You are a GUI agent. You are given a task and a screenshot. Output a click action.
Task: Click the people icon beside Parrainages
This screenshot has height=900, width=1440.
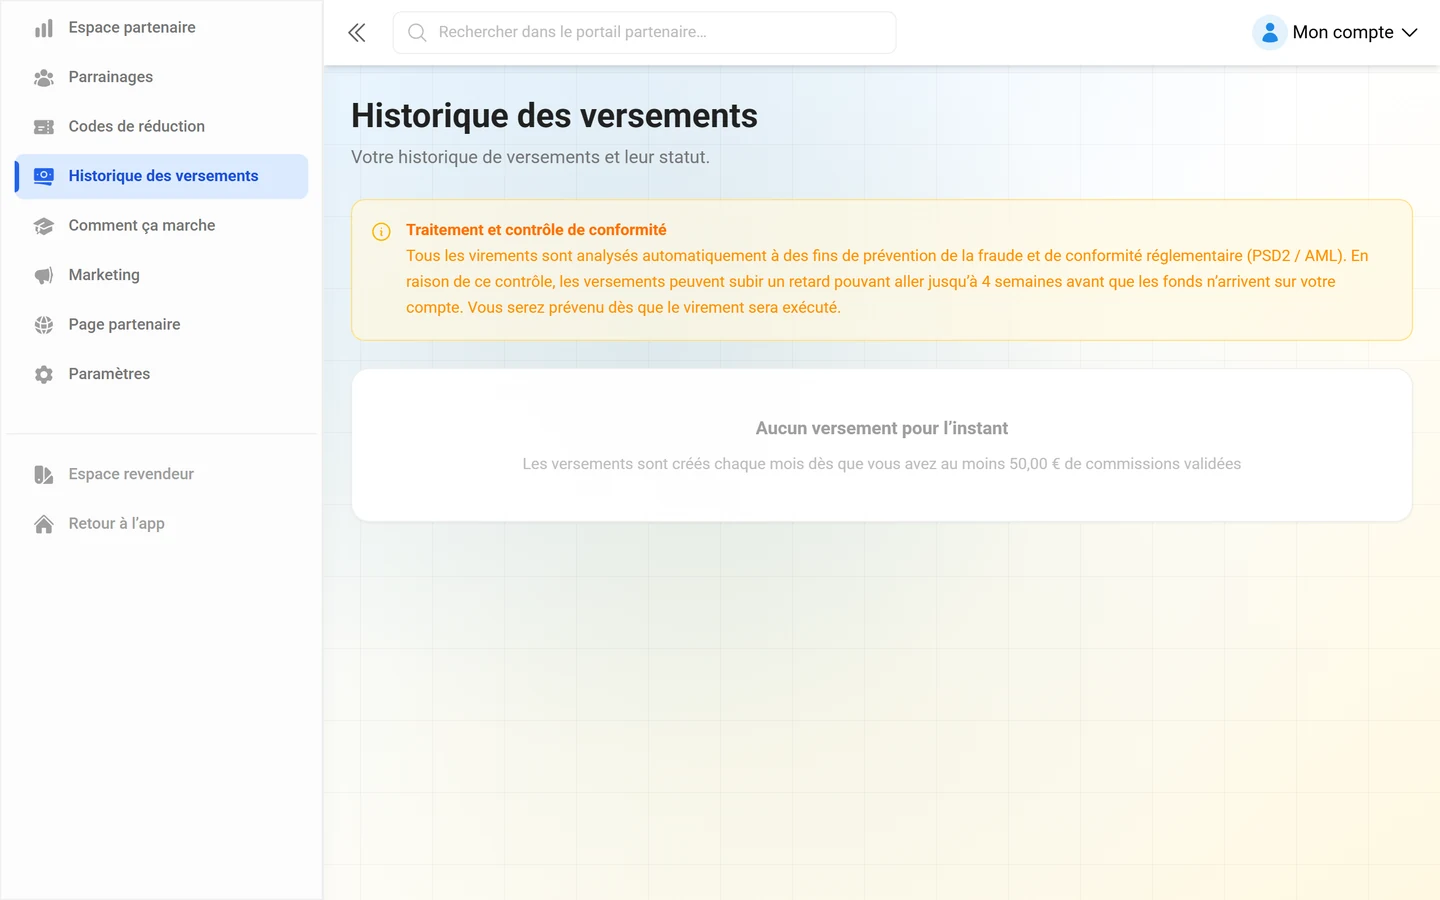point(44,77)
